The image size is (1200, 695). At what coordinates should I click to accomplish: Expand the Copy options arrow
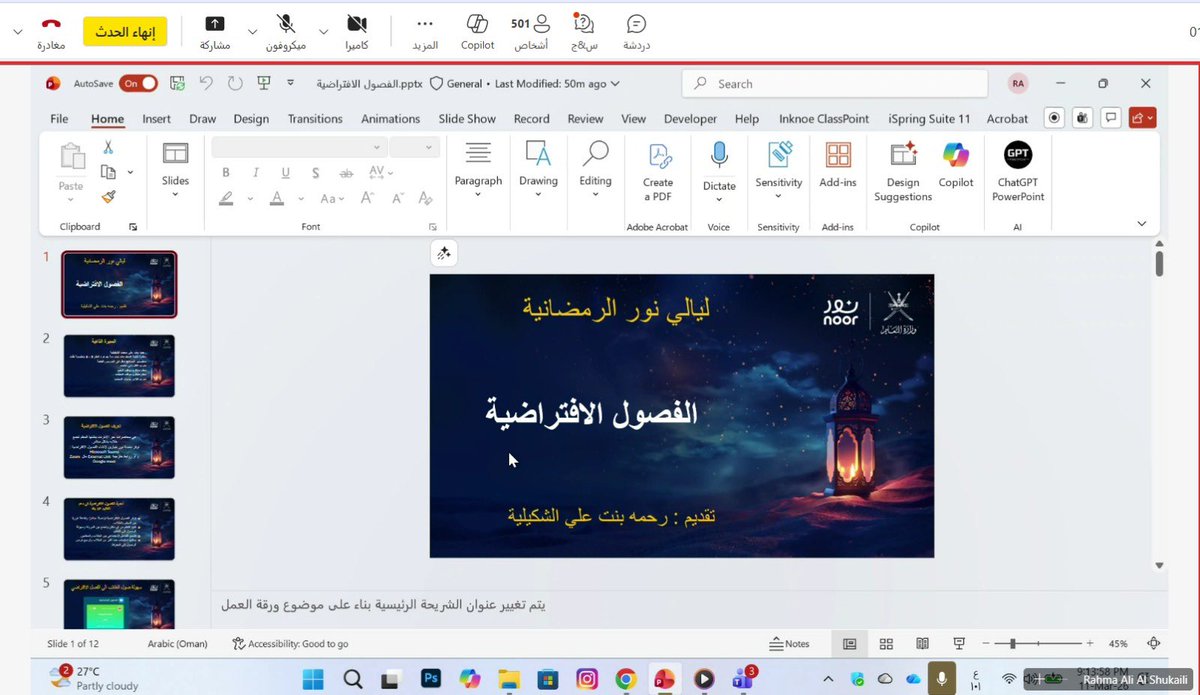(x=130, y=172)
